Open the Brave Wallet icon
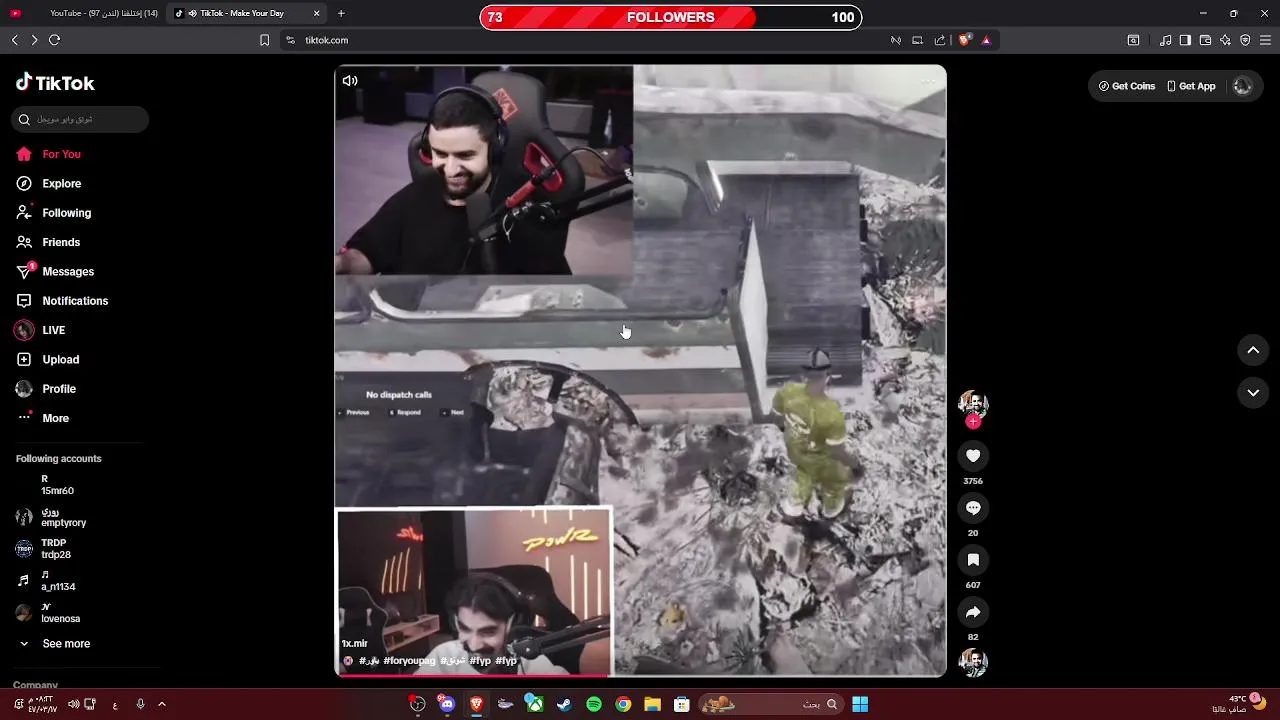This screenshot has width=1280, height=720. 1205,40
